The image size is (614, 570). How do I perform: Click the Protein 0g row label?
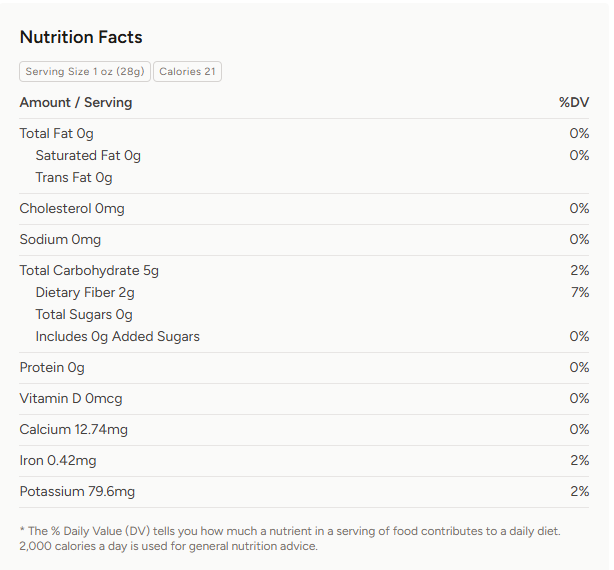[52, 367]
